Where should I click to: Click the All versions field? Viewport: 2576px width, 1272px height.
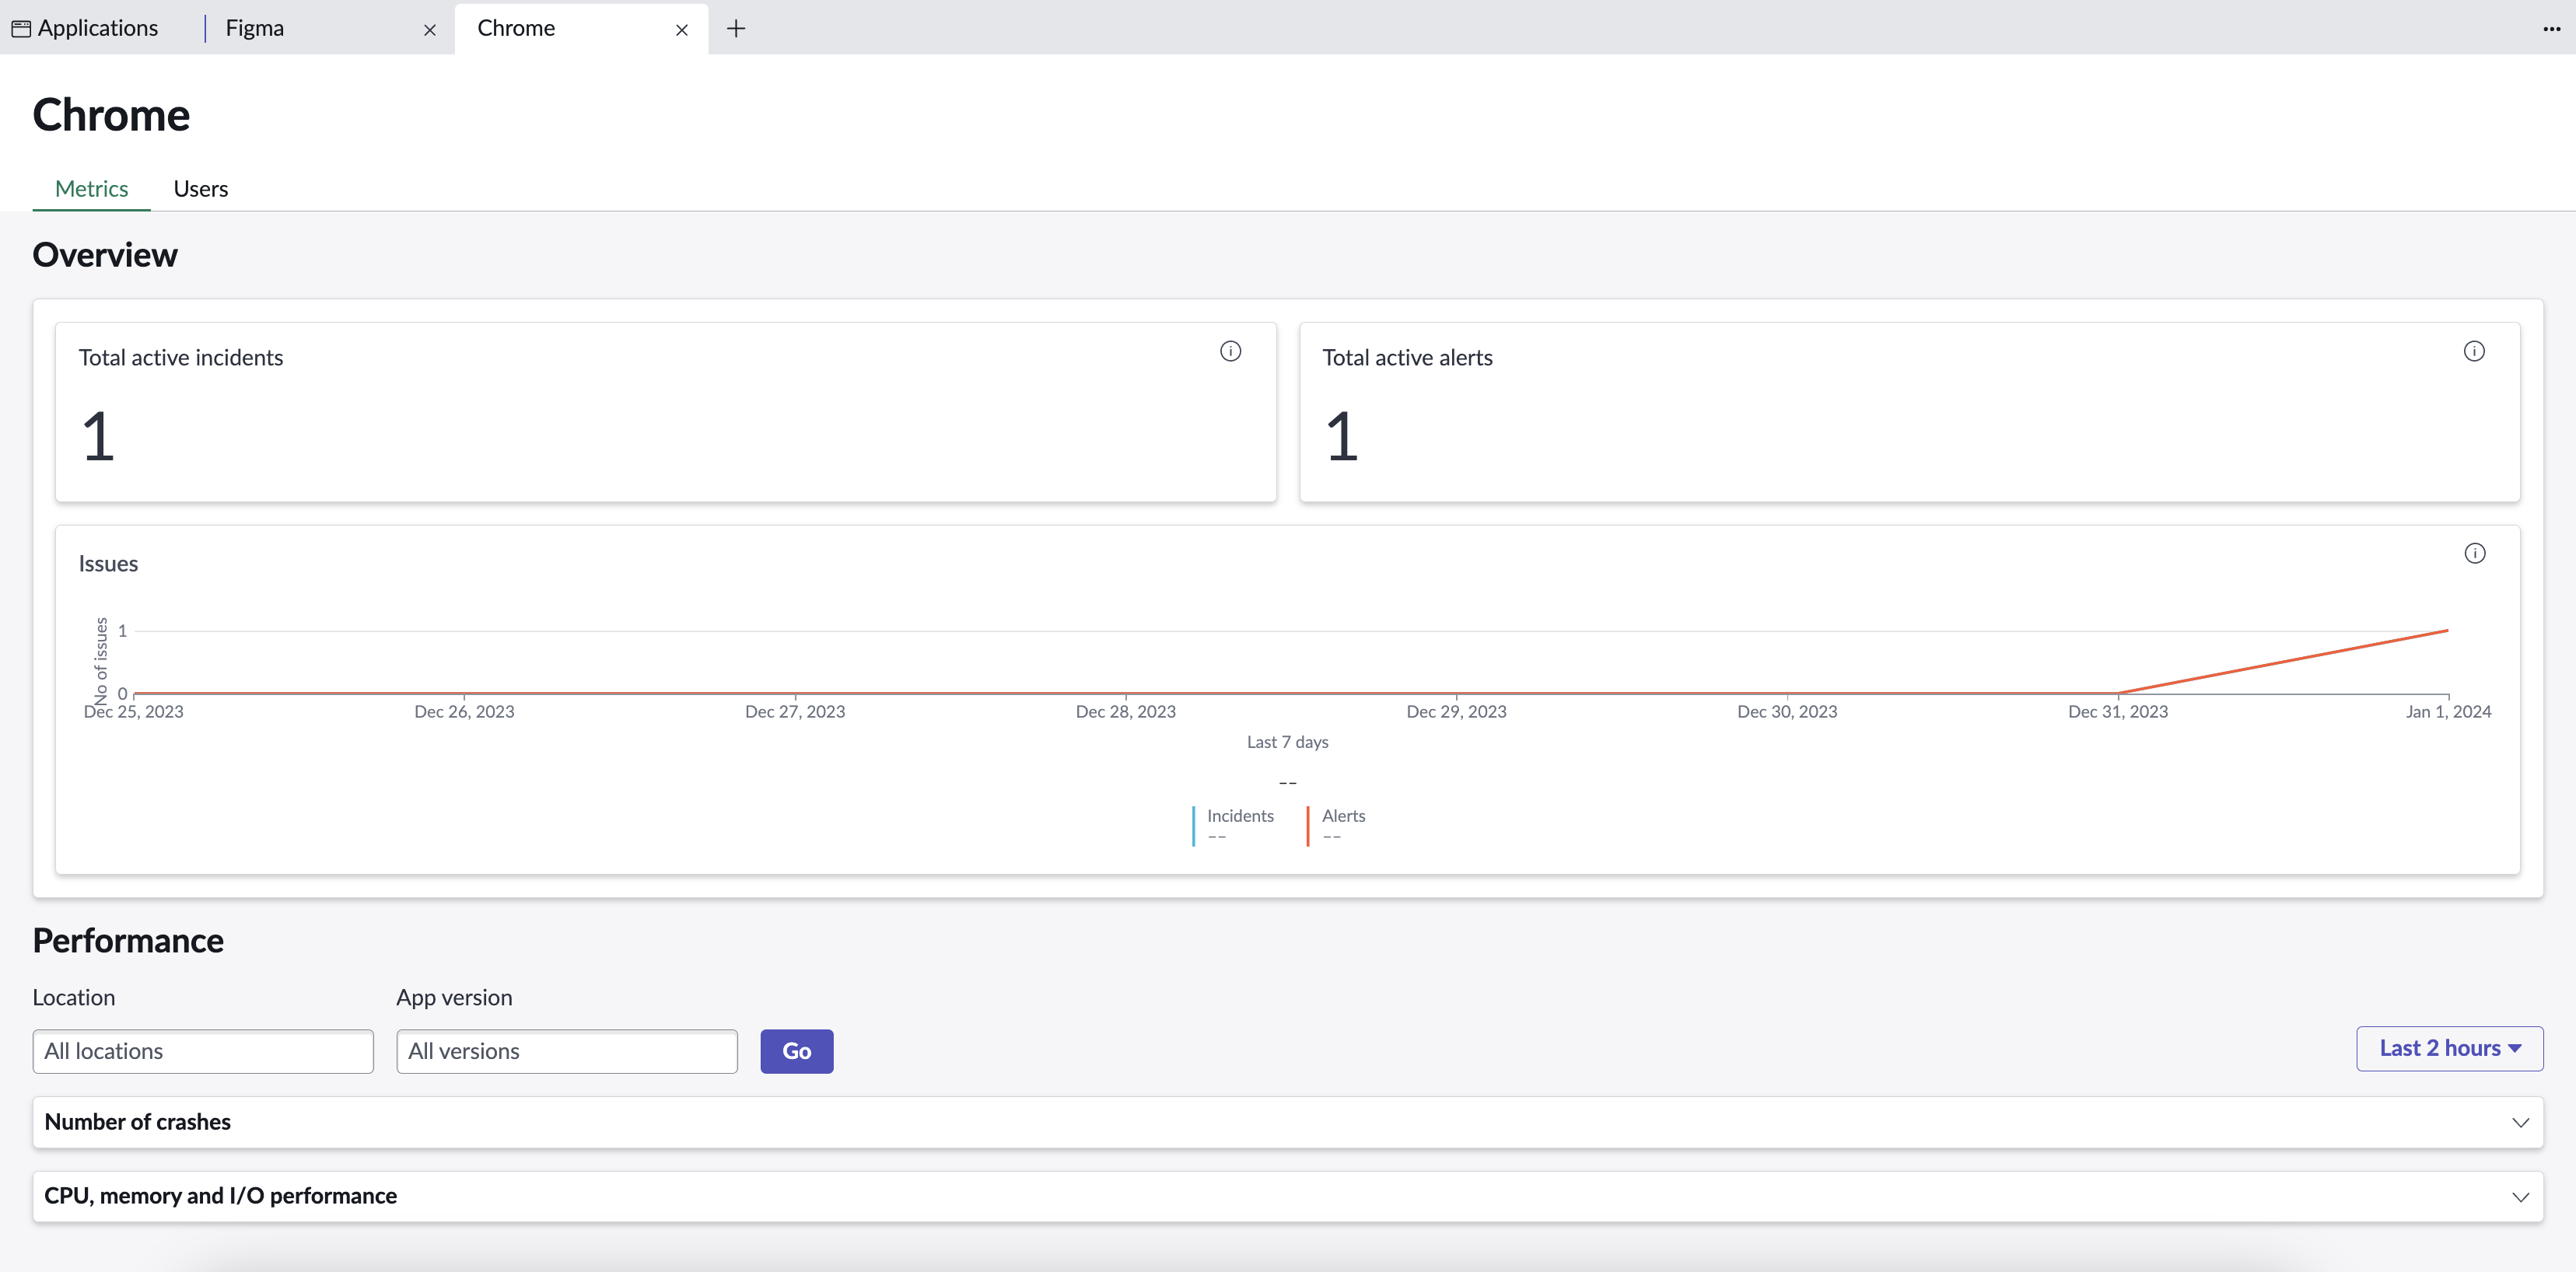point(567,1051)
